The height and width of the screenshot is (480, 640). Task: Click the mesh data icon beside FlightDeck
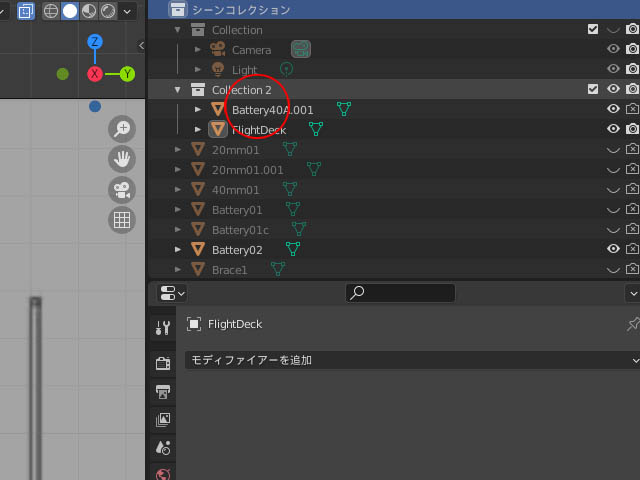tap(316, 129)
